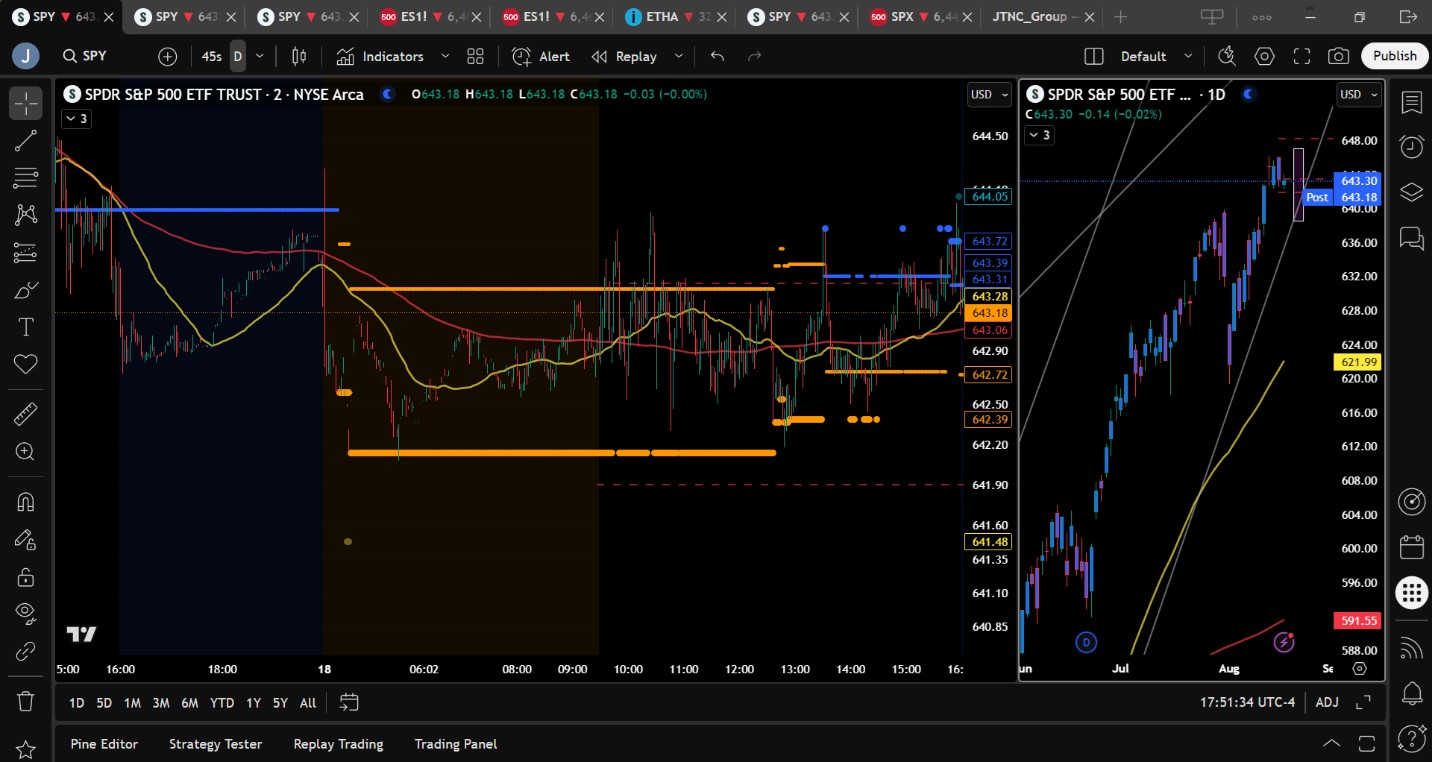This screenshot has width=1432, height=762.
Task: Open the Default layout dropdown arrow
Action: (1188, 56)
